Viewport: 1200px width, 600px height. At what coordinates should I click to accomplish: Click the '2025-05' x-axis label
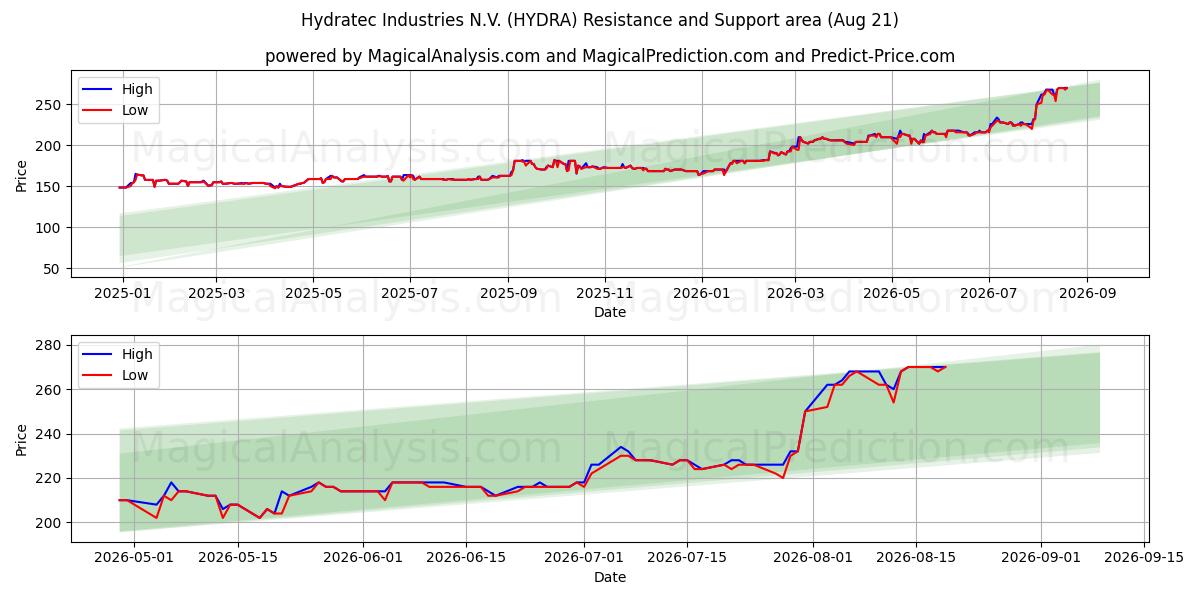coord(313,293)
